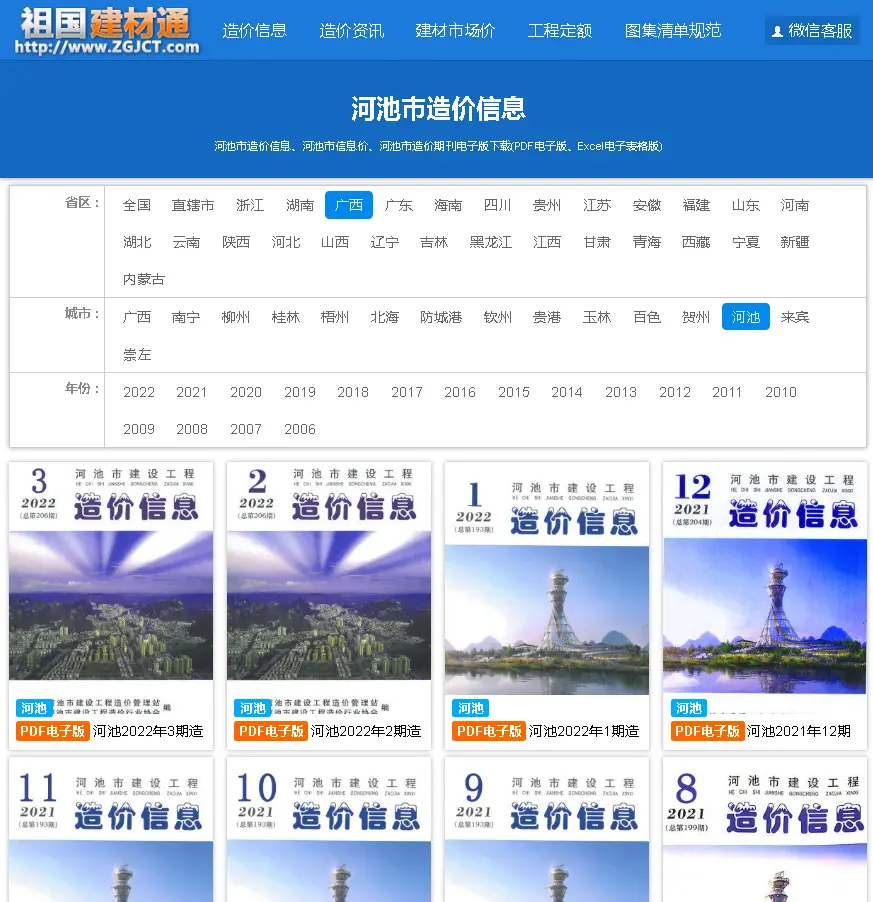Choose the 直辖市 province filter

(x=193, y=205)
